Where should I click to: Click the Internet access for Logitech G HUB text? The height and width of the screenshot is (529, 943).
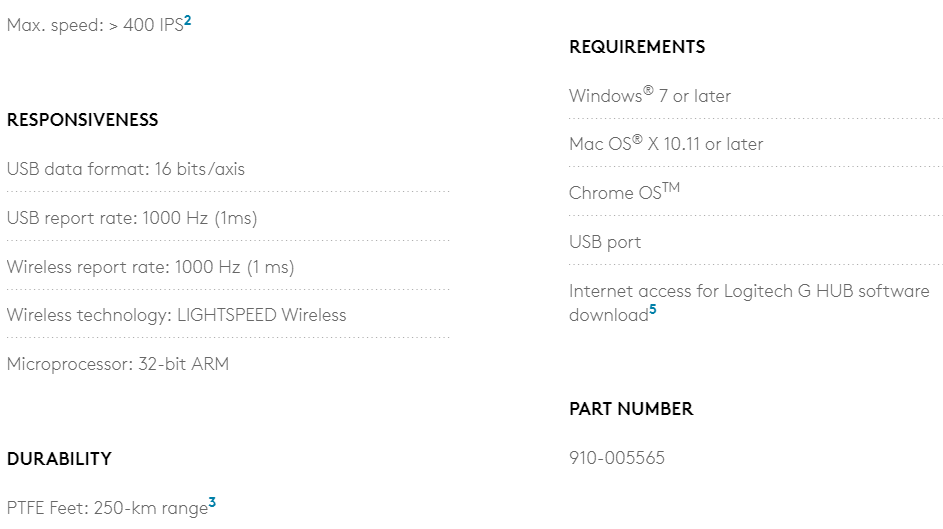[x=748, y=291]
